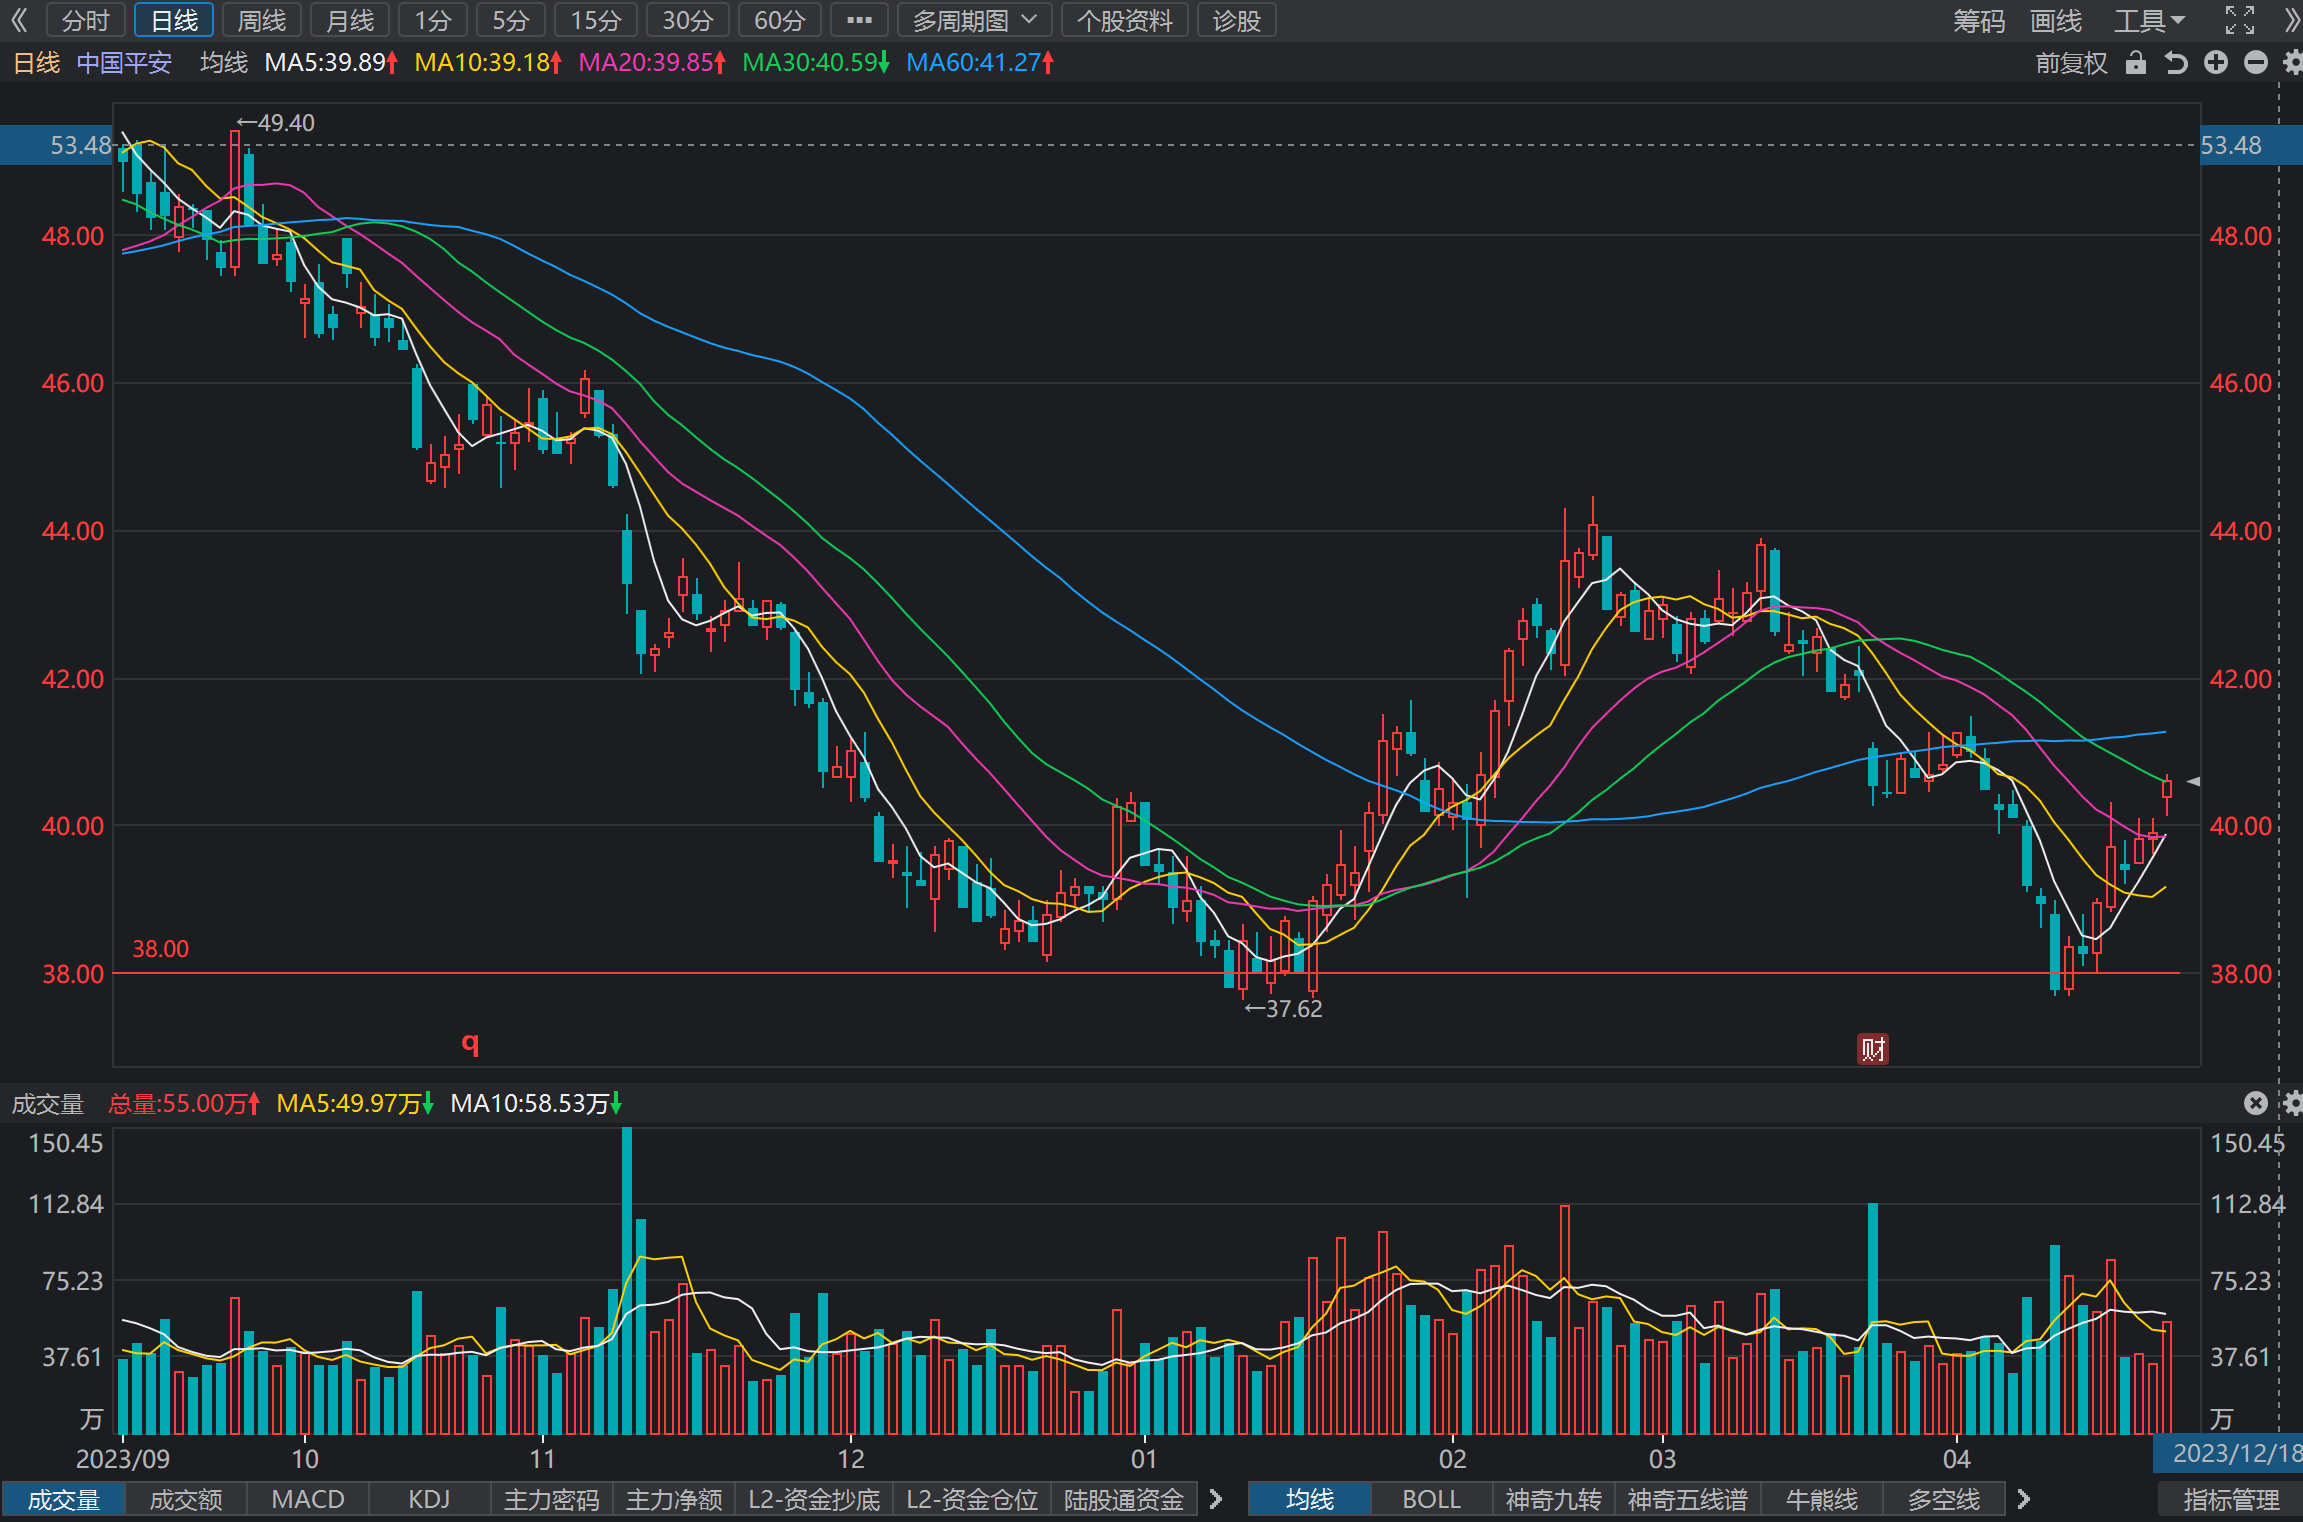The width and height of the screenshot is (2303, 1522).
Task: Click the 2023/12/18 date indicator
Action: pos(2228,1453)
